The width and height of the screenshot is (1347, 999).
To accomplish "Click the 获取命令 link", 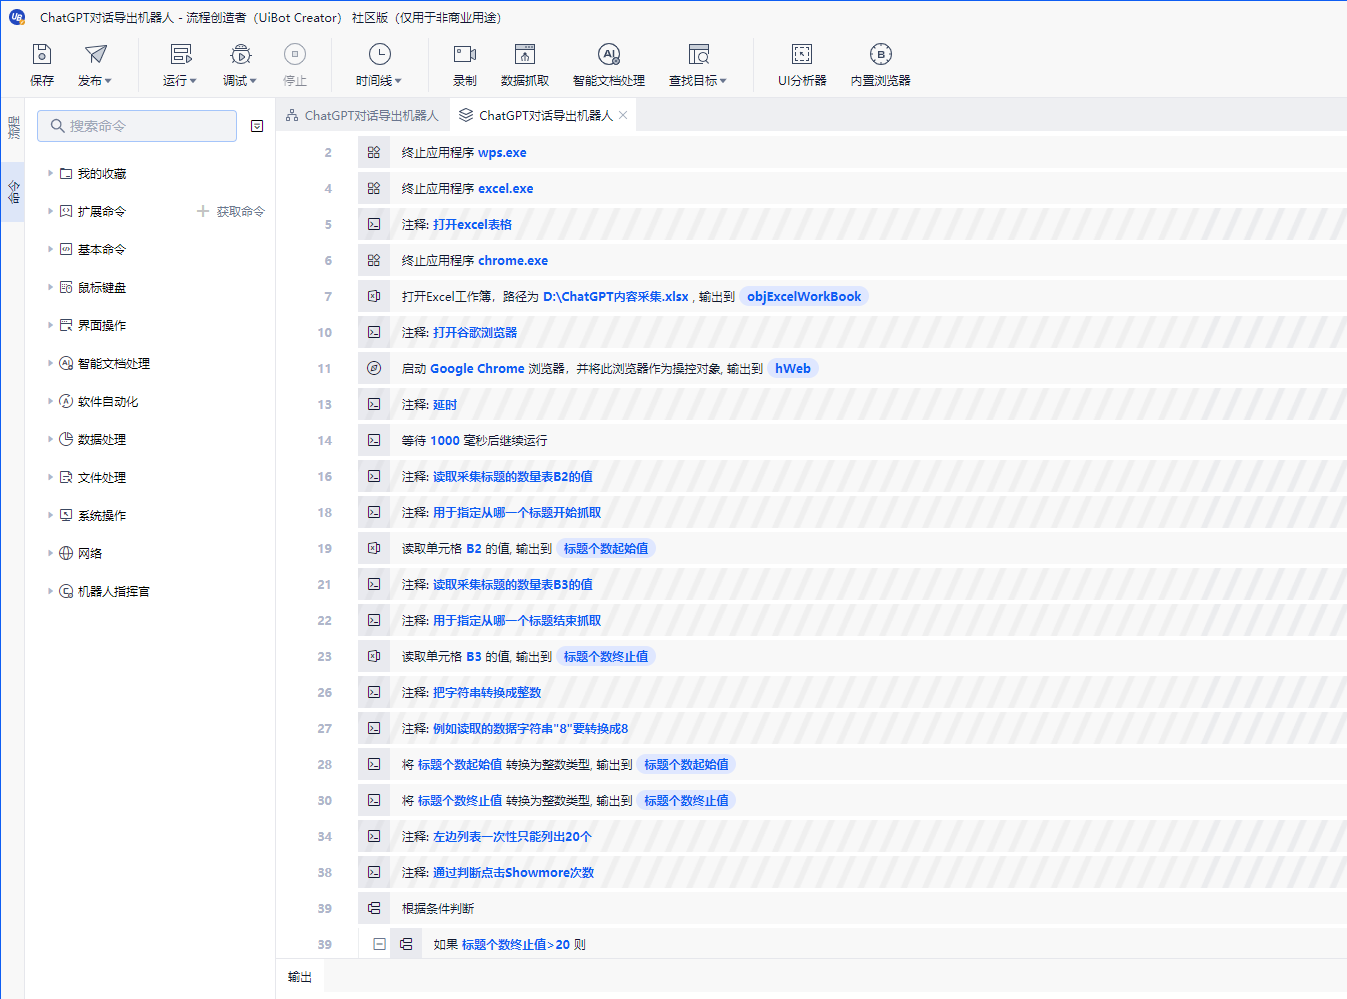I will tap(231, 211).
